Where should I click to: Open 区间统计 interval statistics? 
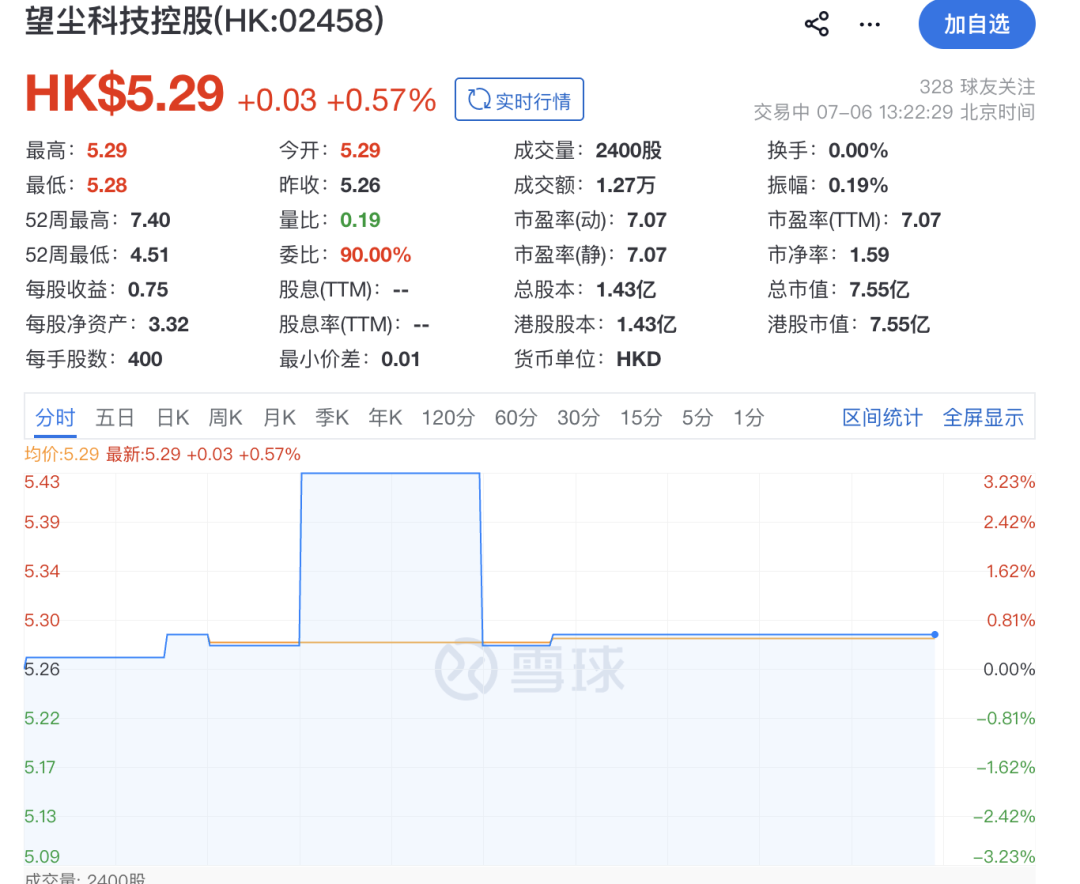click(882, 418)
